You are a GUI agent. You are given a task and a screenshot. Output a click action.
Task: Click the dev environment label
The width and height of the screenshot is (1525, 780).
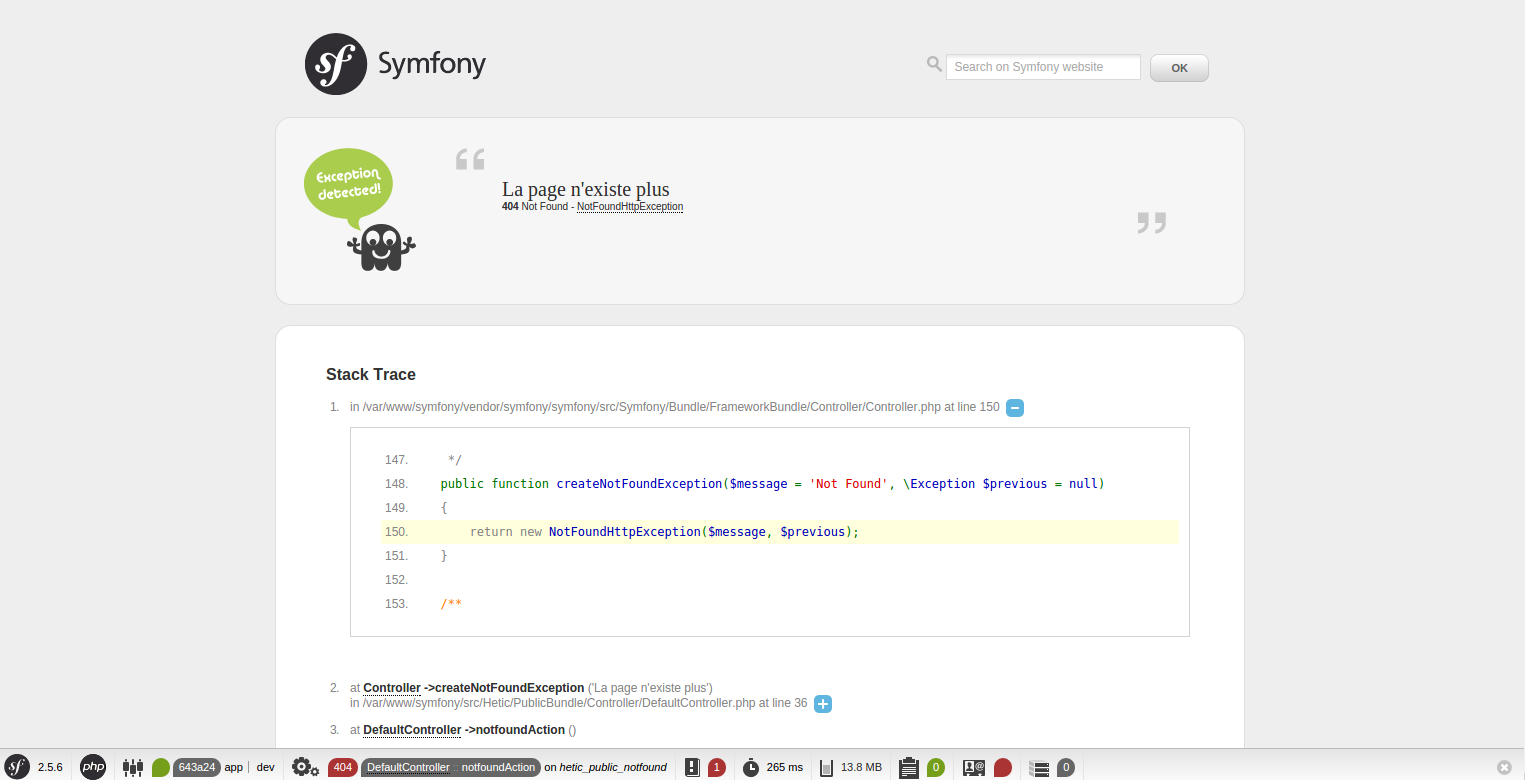265,768
